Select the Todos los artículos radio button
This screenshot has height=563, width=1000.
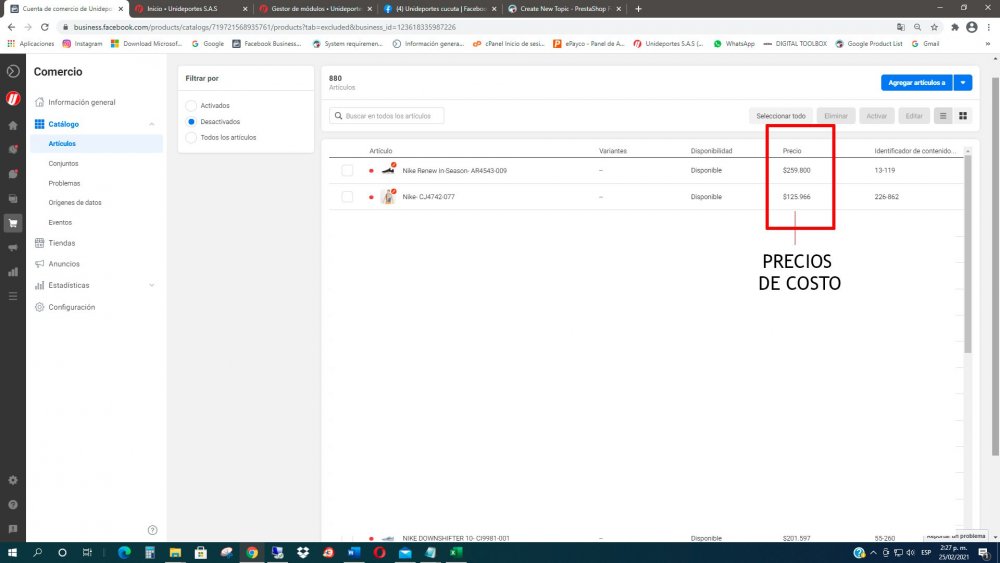(x=191, y=137)
